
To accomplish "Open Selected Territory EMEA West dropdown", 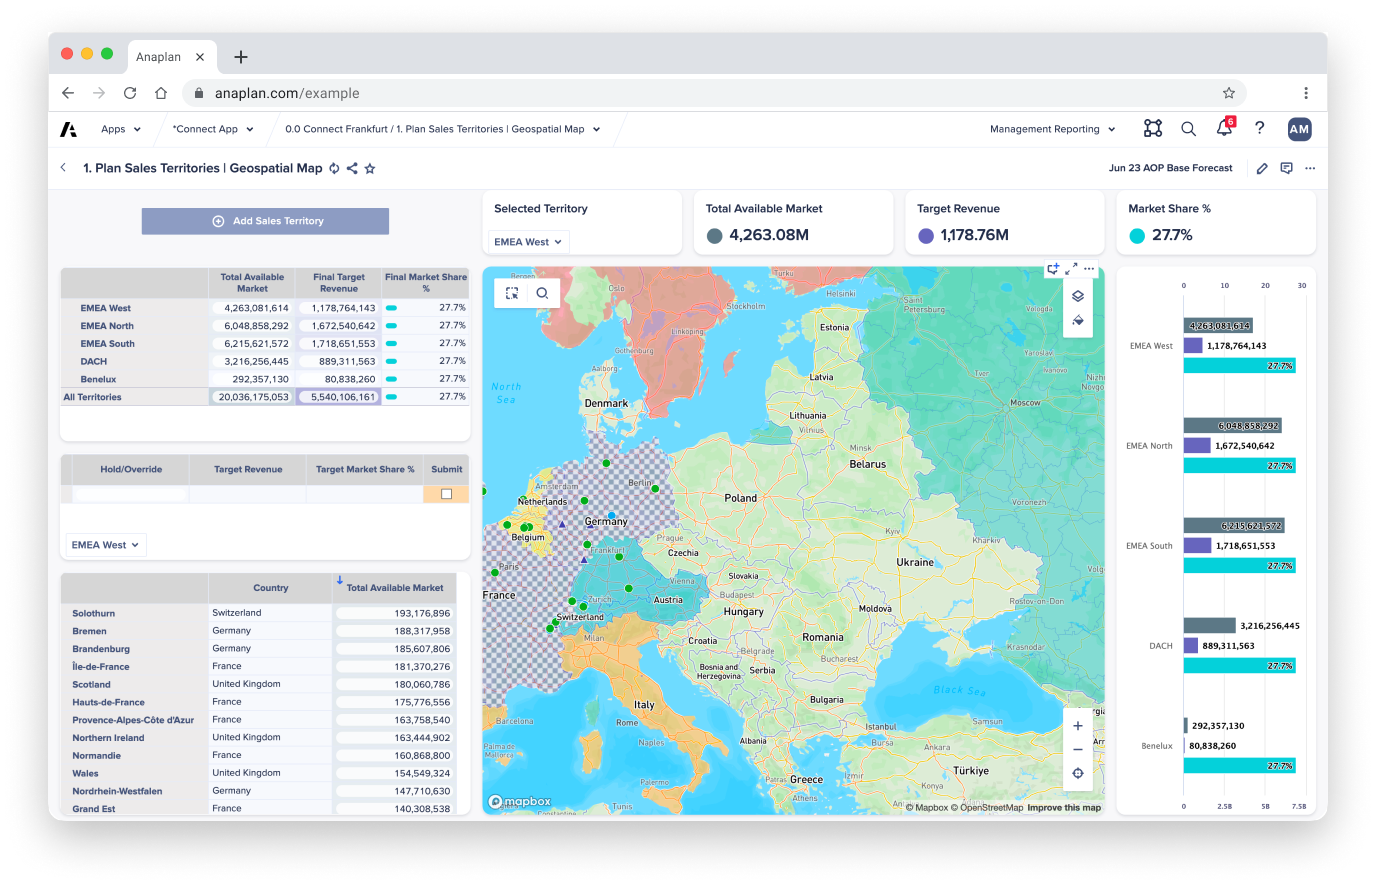I will (528, 242).
